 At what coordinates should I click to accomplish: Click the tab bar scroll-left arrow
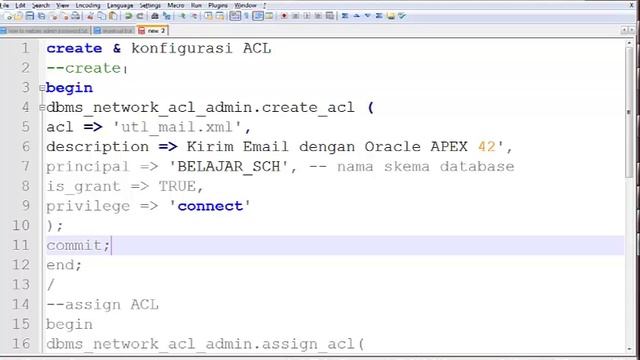[x=624, y=30]
